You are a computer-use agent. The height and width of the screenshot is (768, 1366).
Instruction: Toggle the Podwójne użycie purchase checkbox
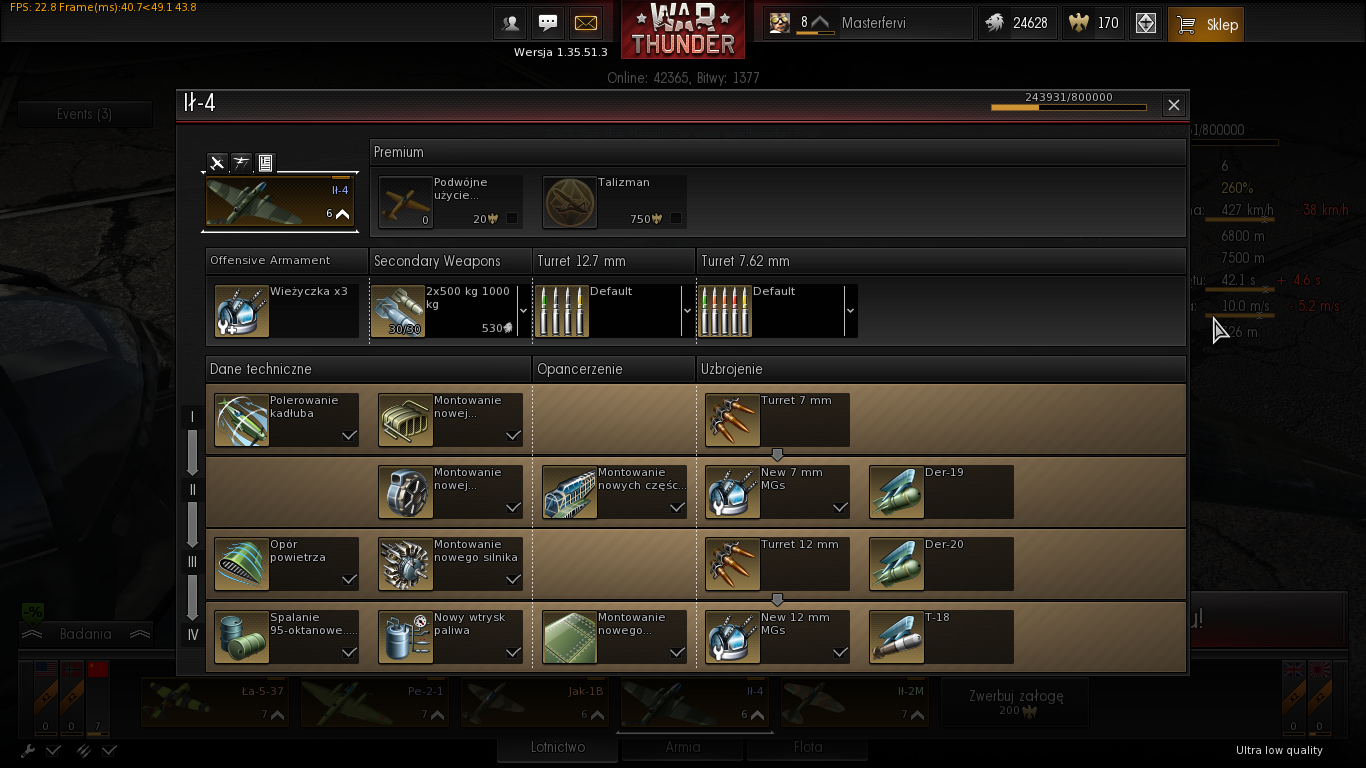[512, 219]
